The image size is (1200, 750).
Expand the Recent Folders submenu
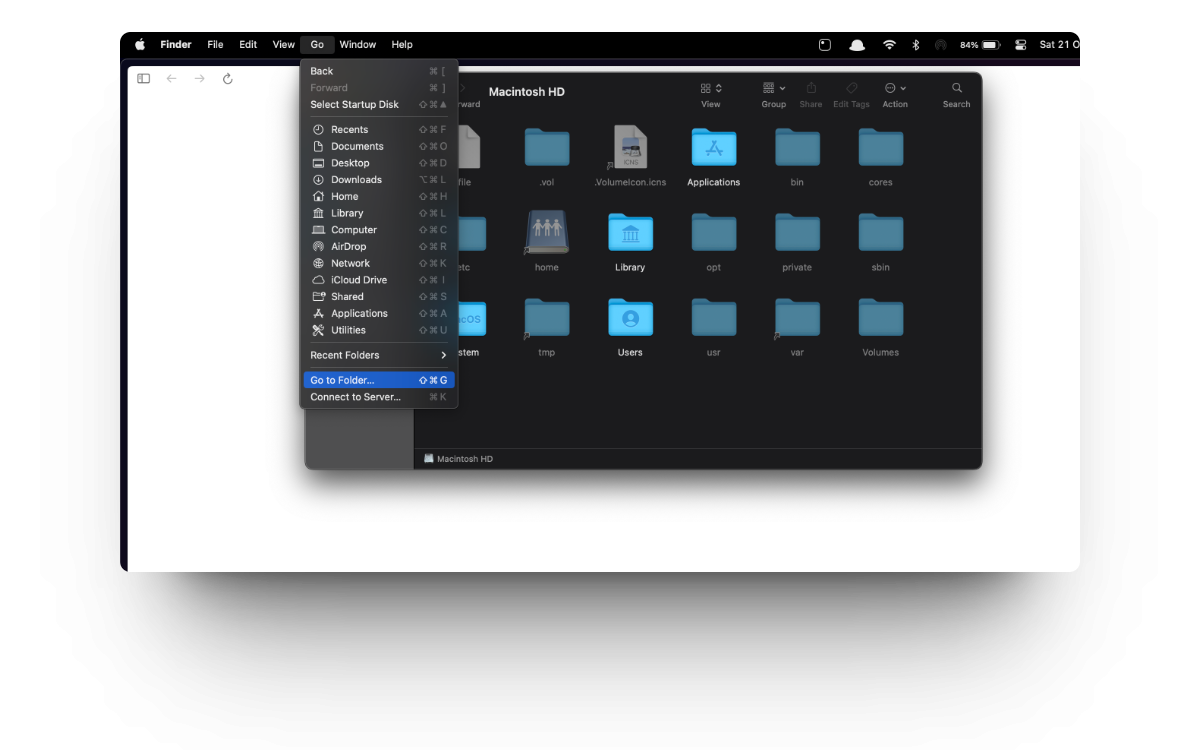[378, 355]
